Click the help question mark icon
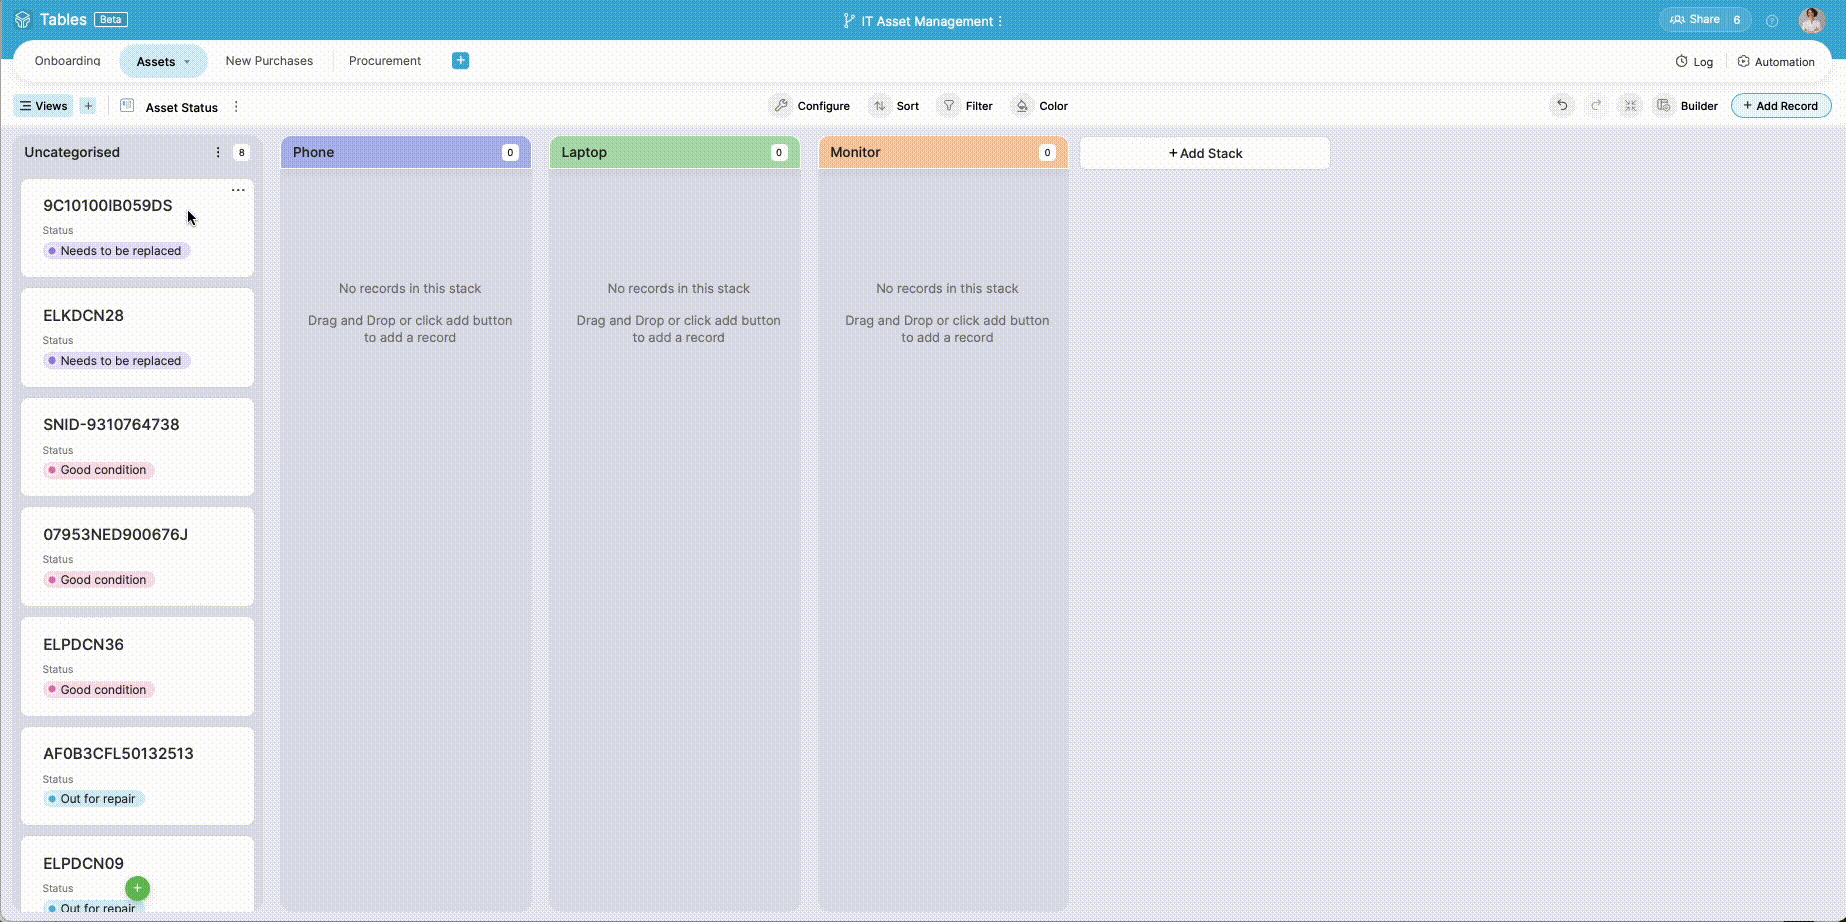Screen dimensions: 1846x922 click(1772, 20)
